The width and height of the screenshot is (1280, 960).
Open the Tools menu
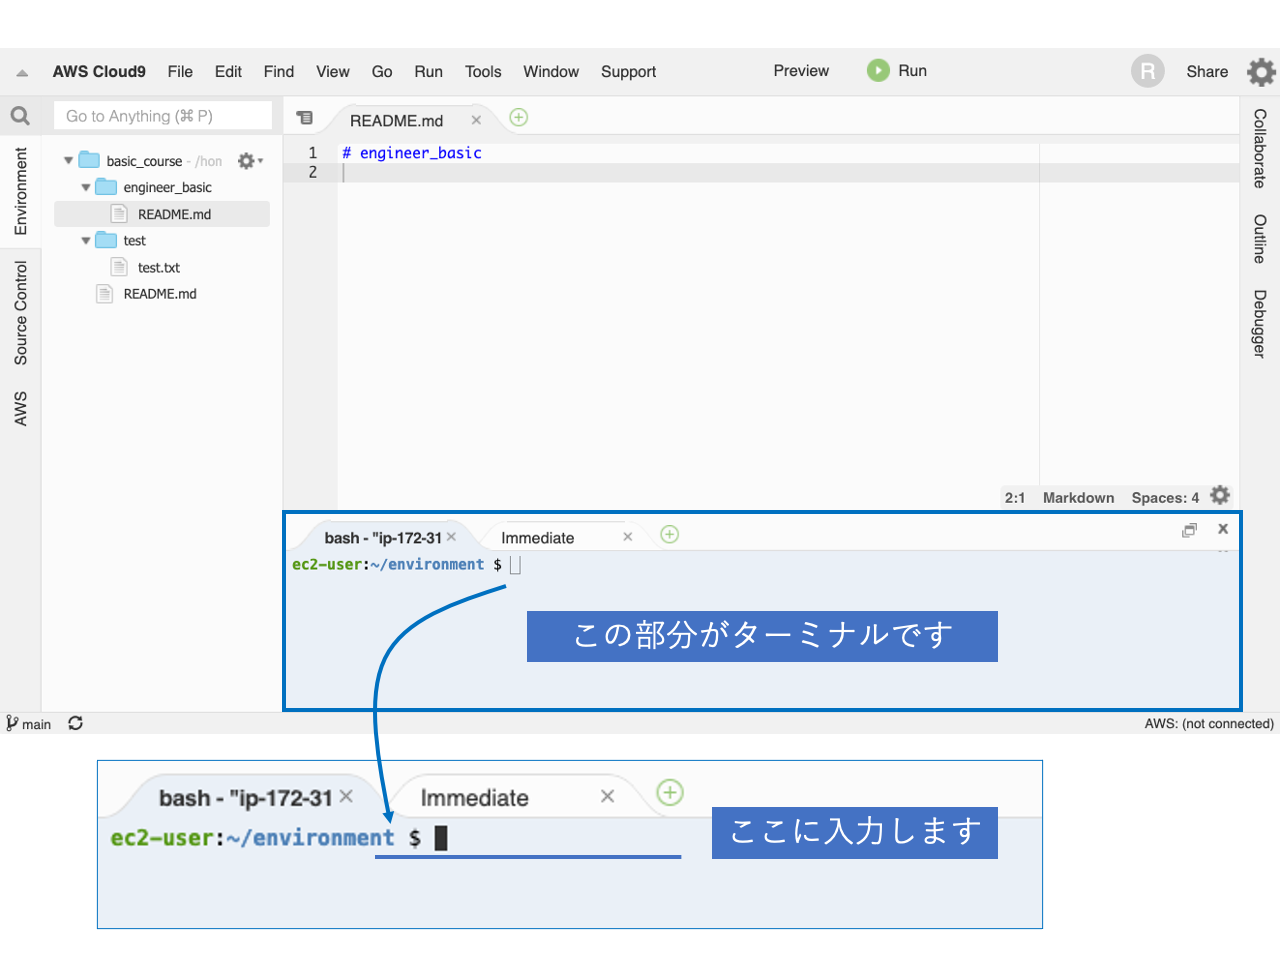(483, 72)
